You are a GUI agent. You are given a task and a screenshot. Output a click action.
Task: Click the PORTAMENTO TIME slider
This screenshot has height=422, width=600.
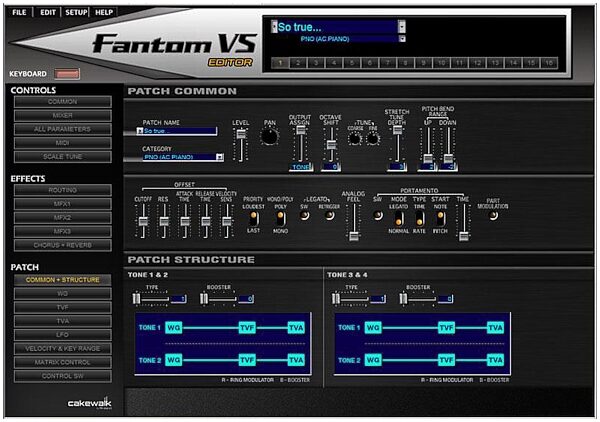[x=464, y=236]
